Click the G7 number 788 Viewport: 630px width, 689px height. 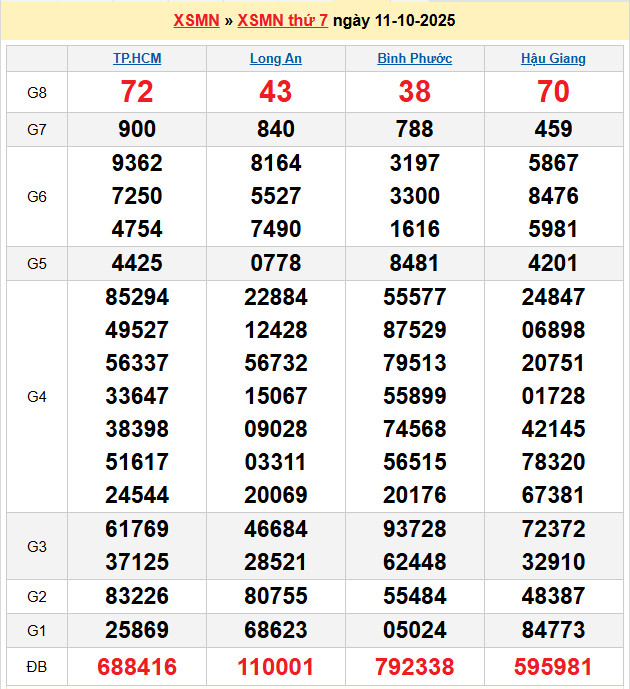[x=414, y=129]
